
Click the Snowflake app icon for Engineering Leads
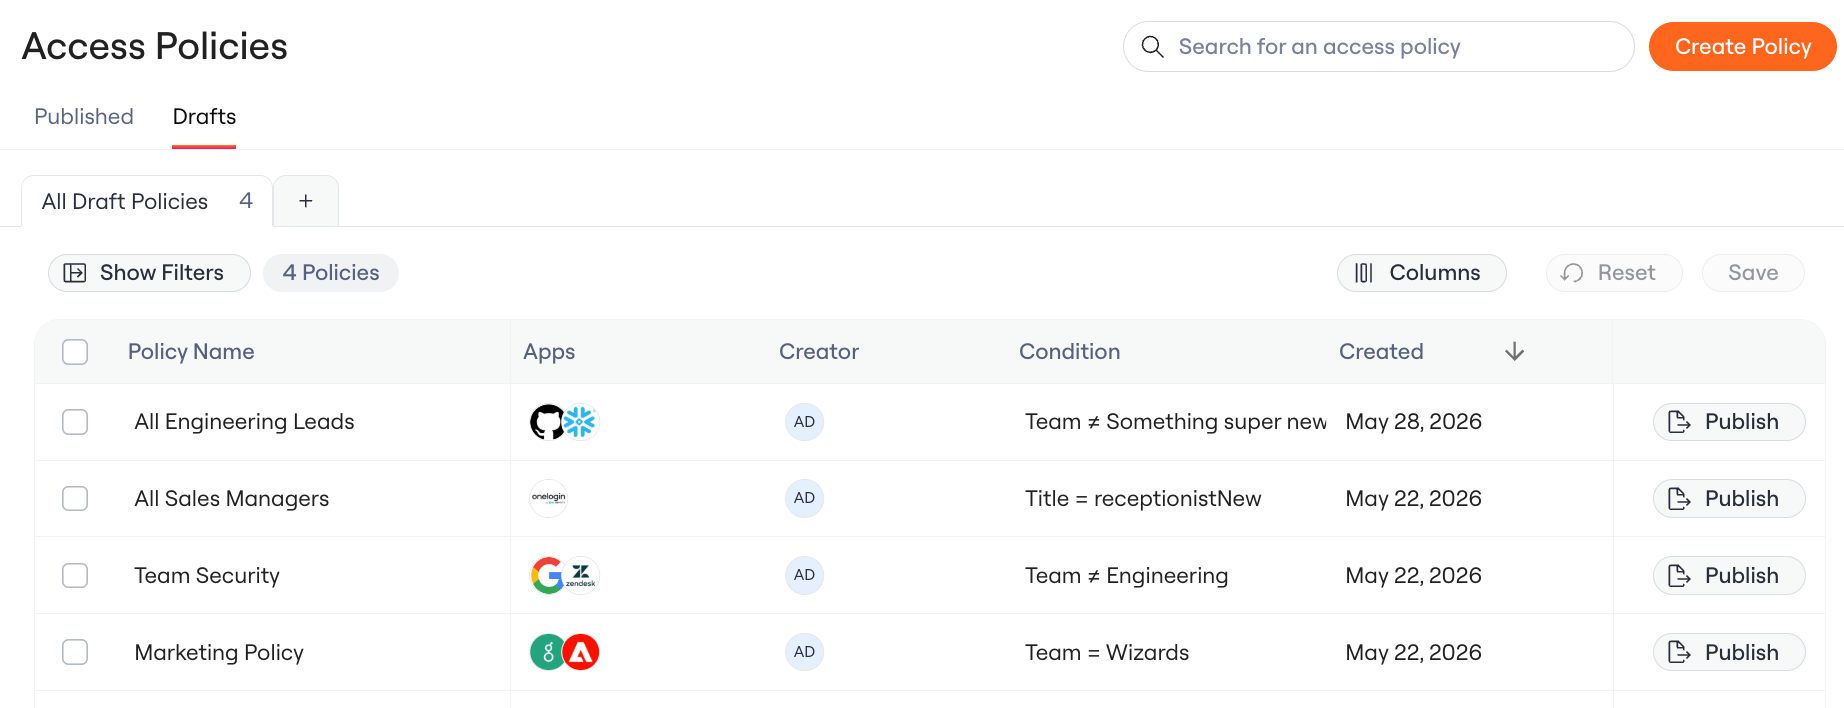[580, 422]
